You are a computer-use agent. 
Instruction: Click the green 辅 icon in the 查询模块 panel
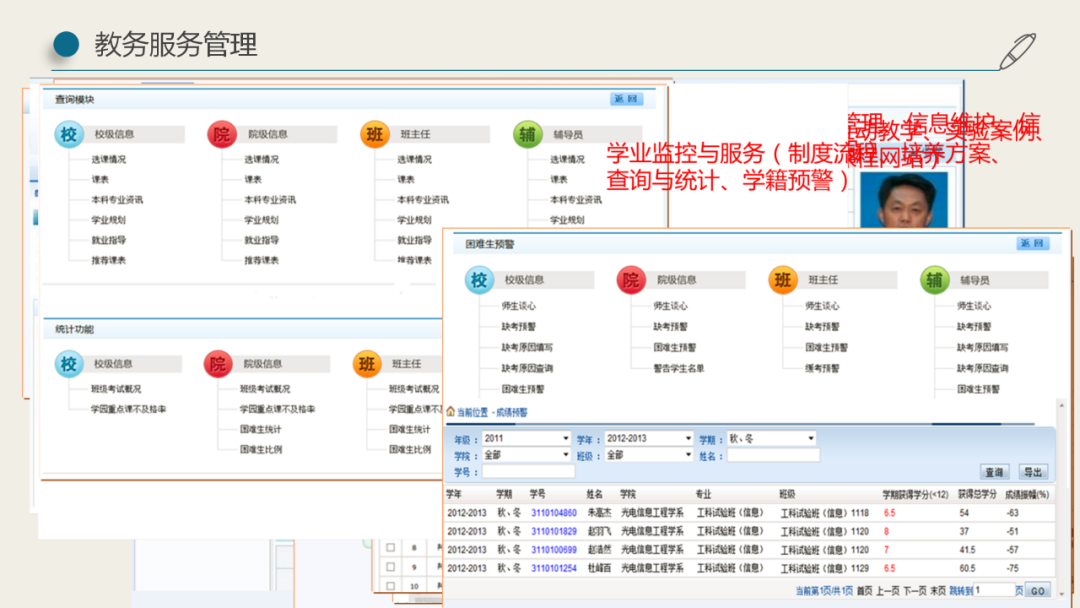coord(528,134)
